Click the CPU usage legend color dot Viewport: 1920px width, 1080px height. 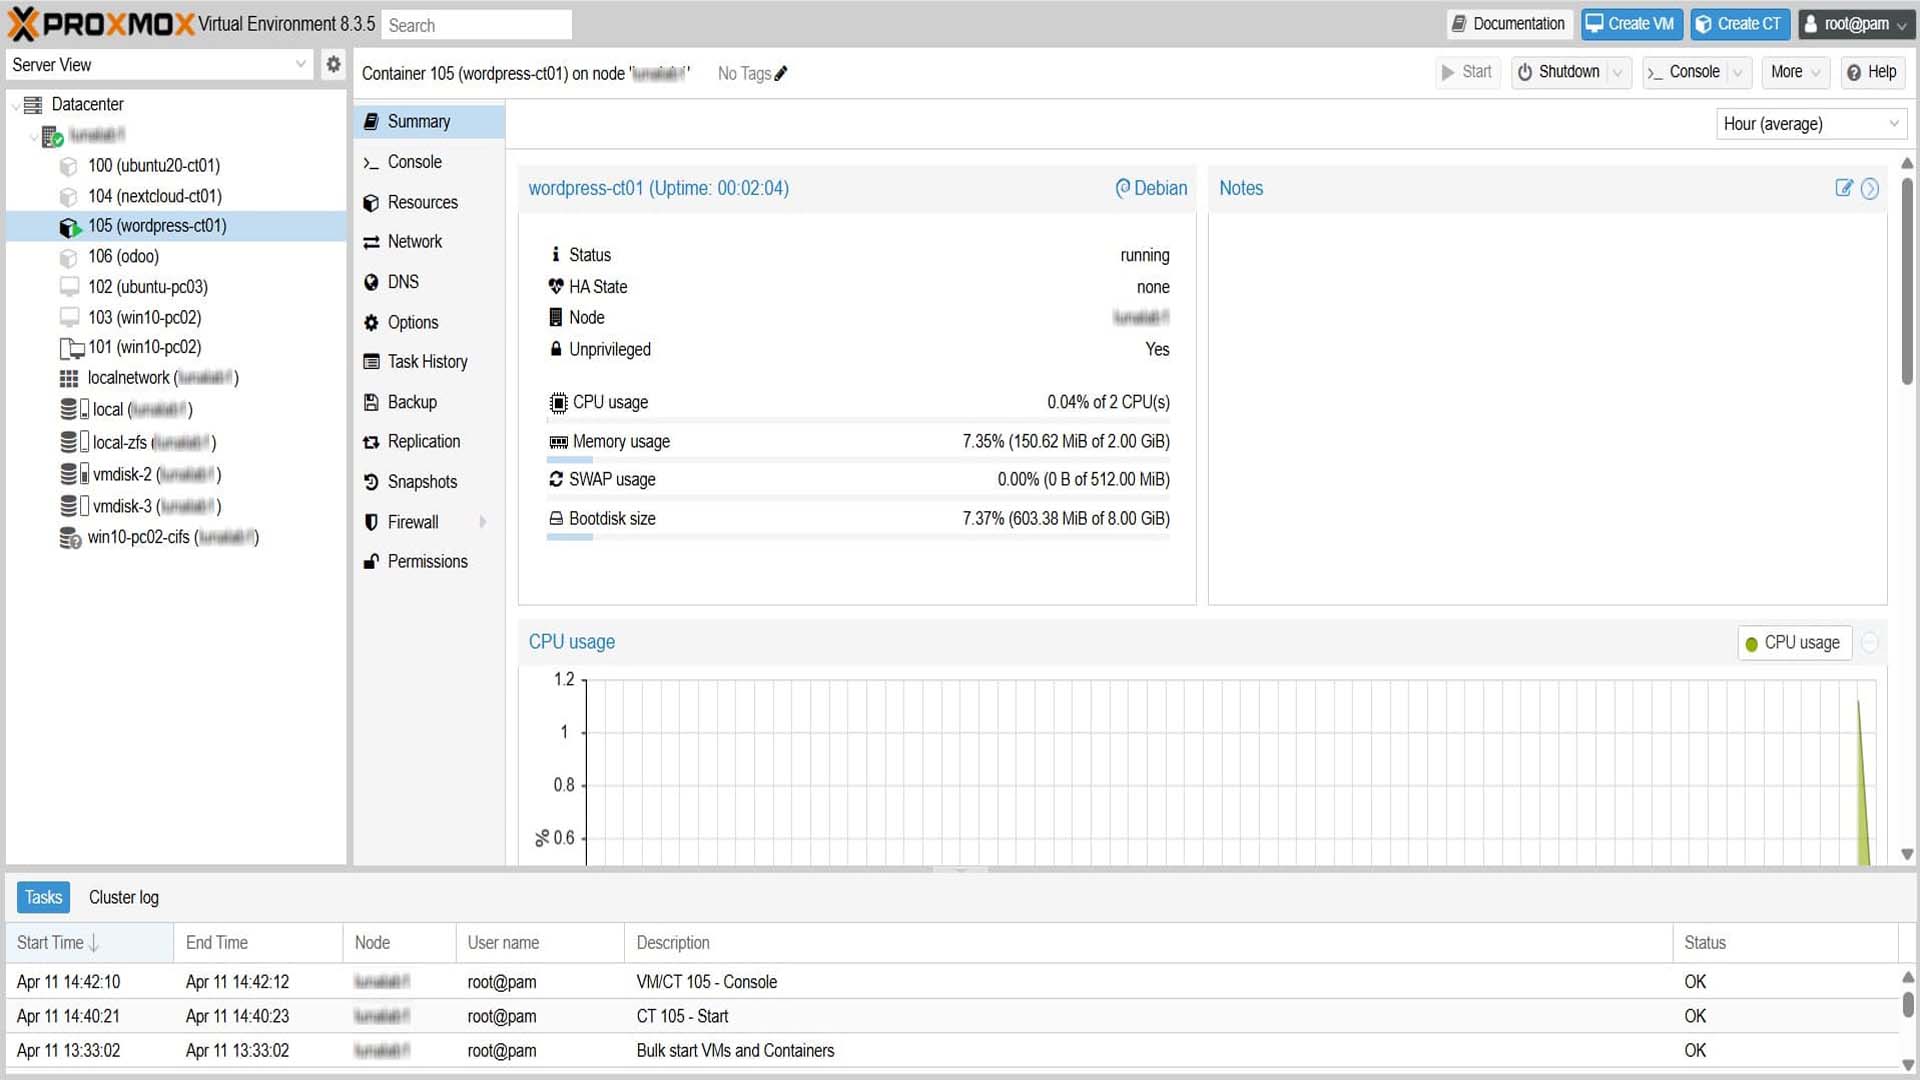coord(1751,644)
